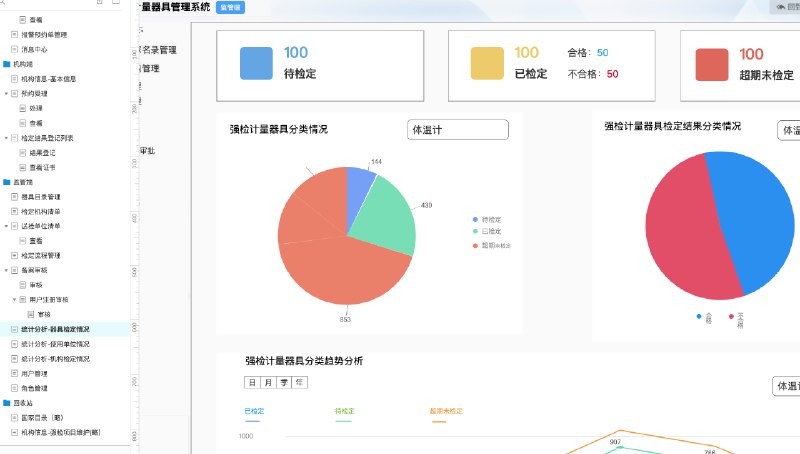
Task: Select the 监管端 folder icon
Action: point(7,182)
